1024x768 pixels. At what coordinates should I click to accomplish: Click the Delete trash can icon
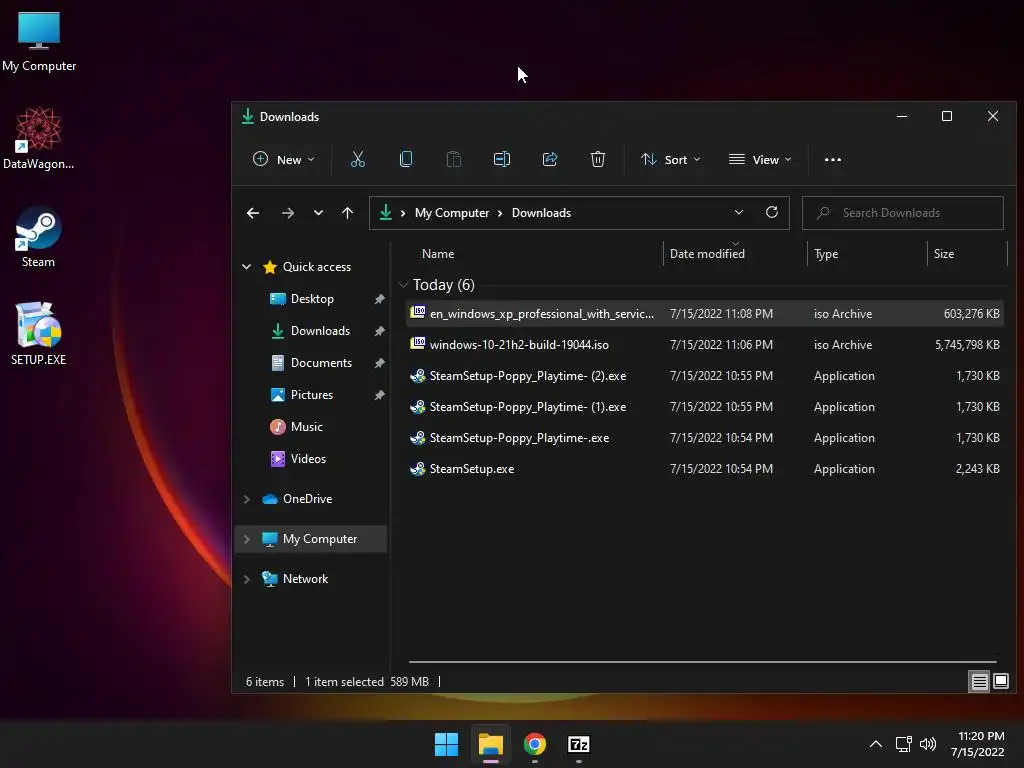(x=598, y=159)
